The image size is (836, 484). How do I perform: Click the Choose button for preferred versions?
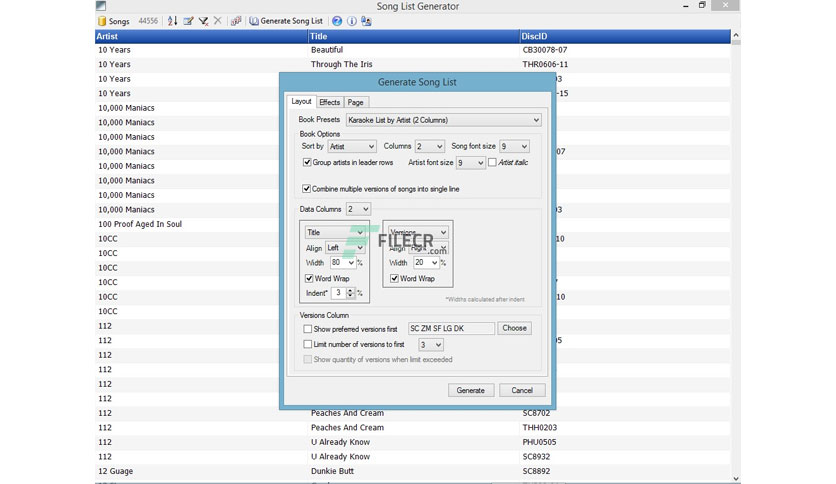[515, 328]
